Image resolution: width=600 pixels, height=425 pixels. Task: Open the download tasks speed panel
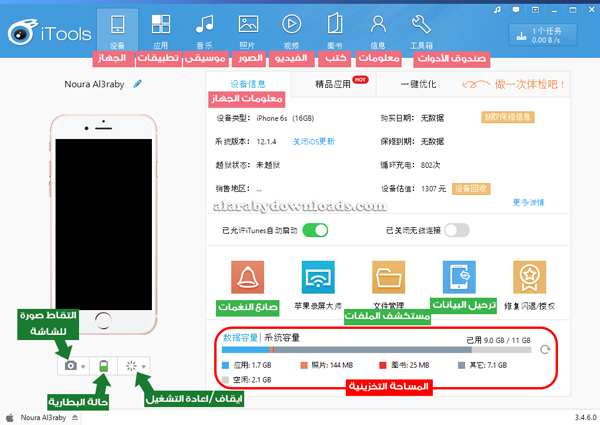click(x=543, y=35)
